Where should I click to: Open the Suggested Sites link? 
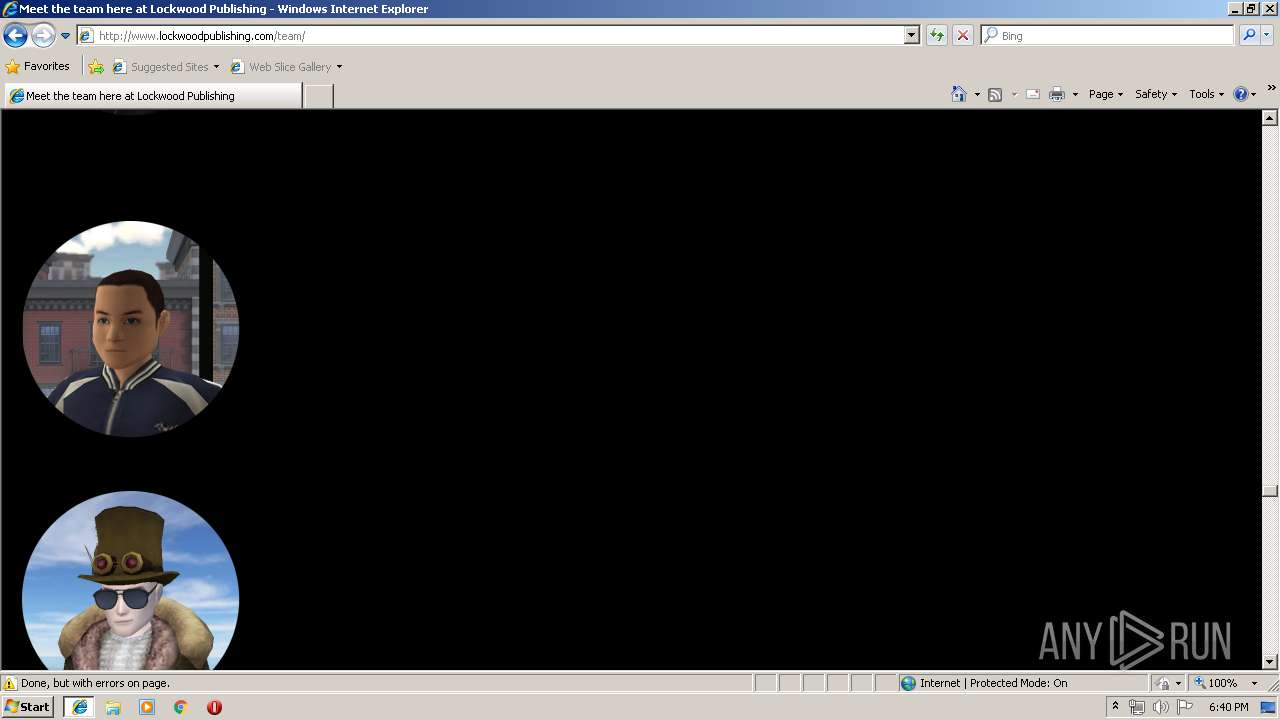coord(165,67)
